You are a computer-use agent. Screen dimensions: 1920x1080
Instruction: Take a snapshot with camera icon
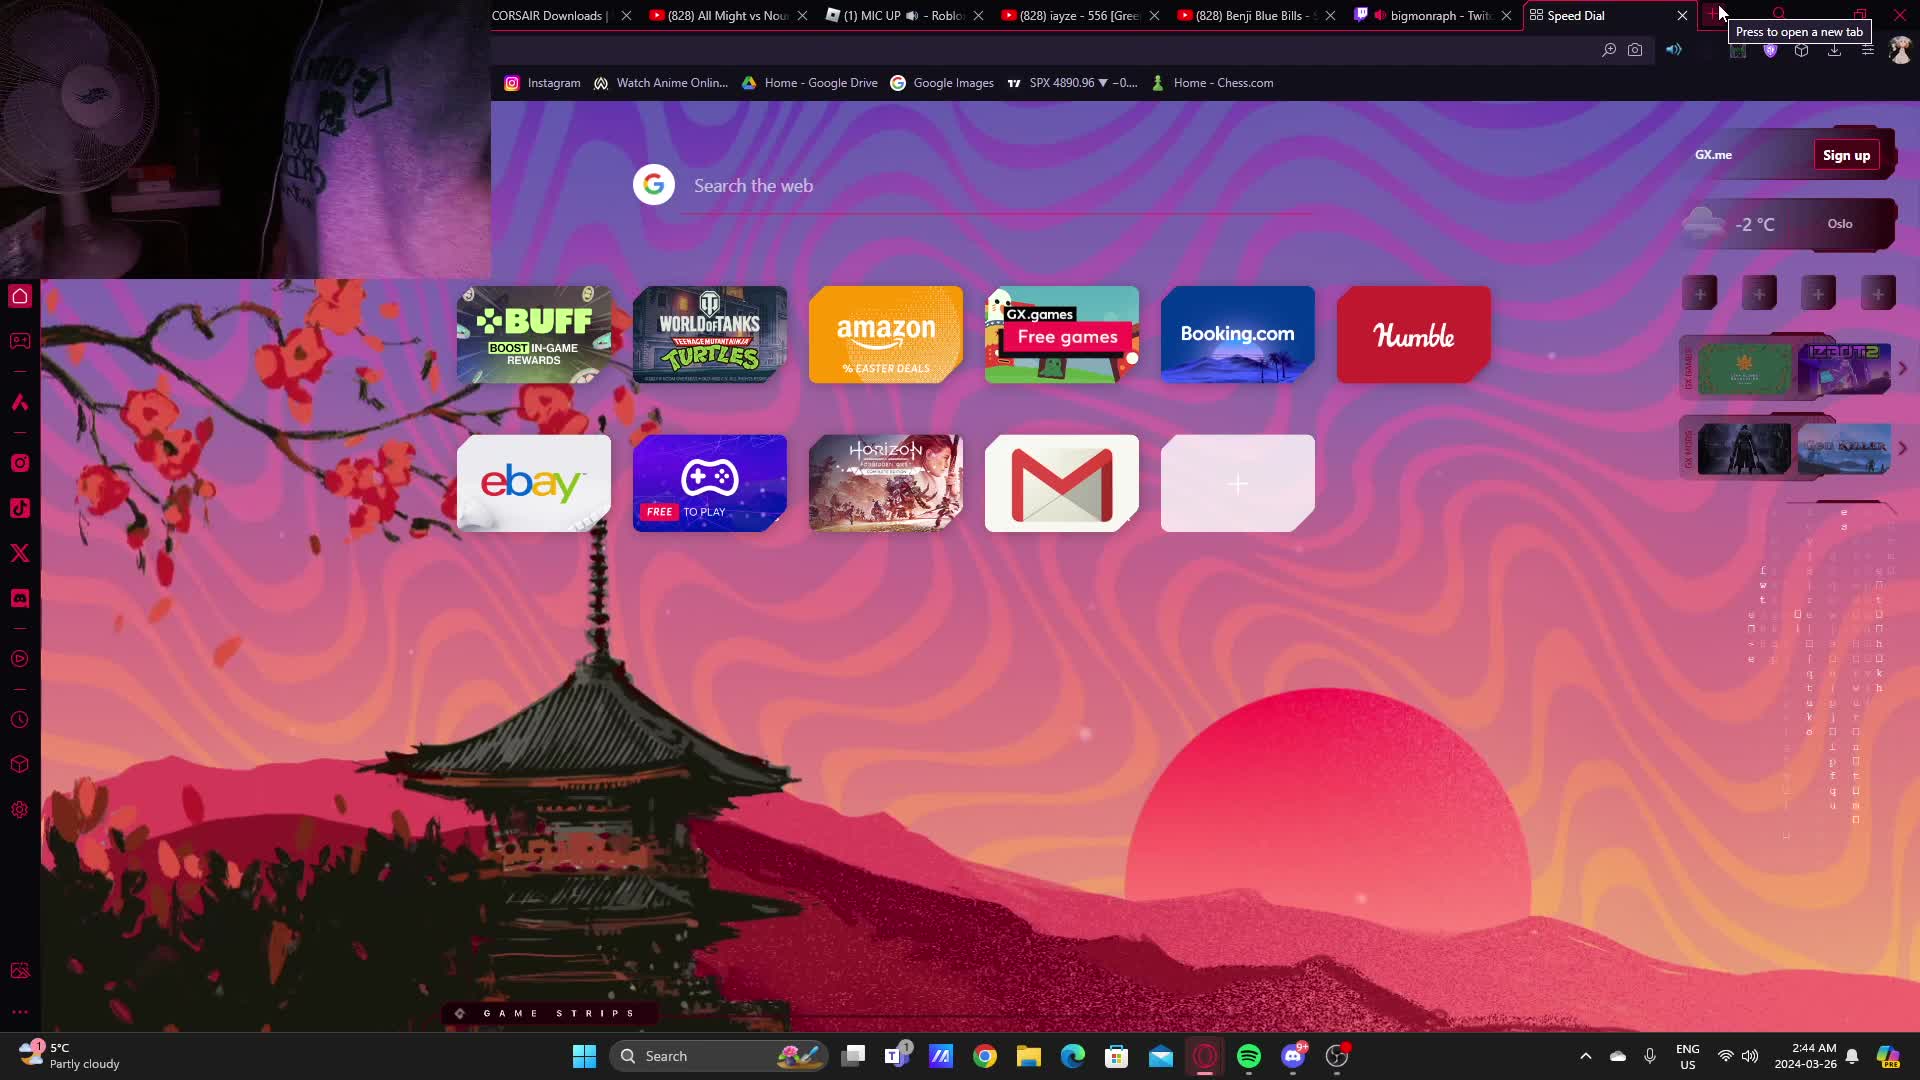pyautogui.click(x=1635, y=49)
